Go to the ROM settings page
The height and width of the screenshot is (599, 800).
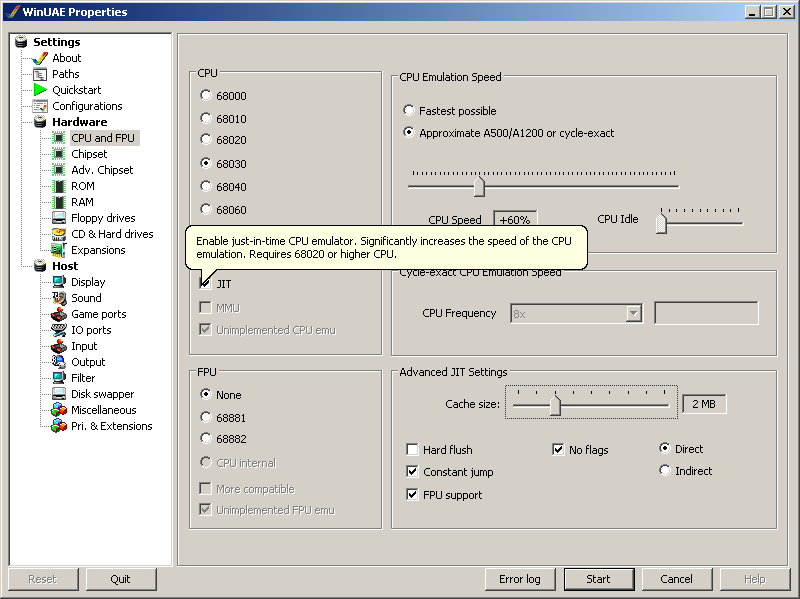pyautogui.click(x=83, y=186)
